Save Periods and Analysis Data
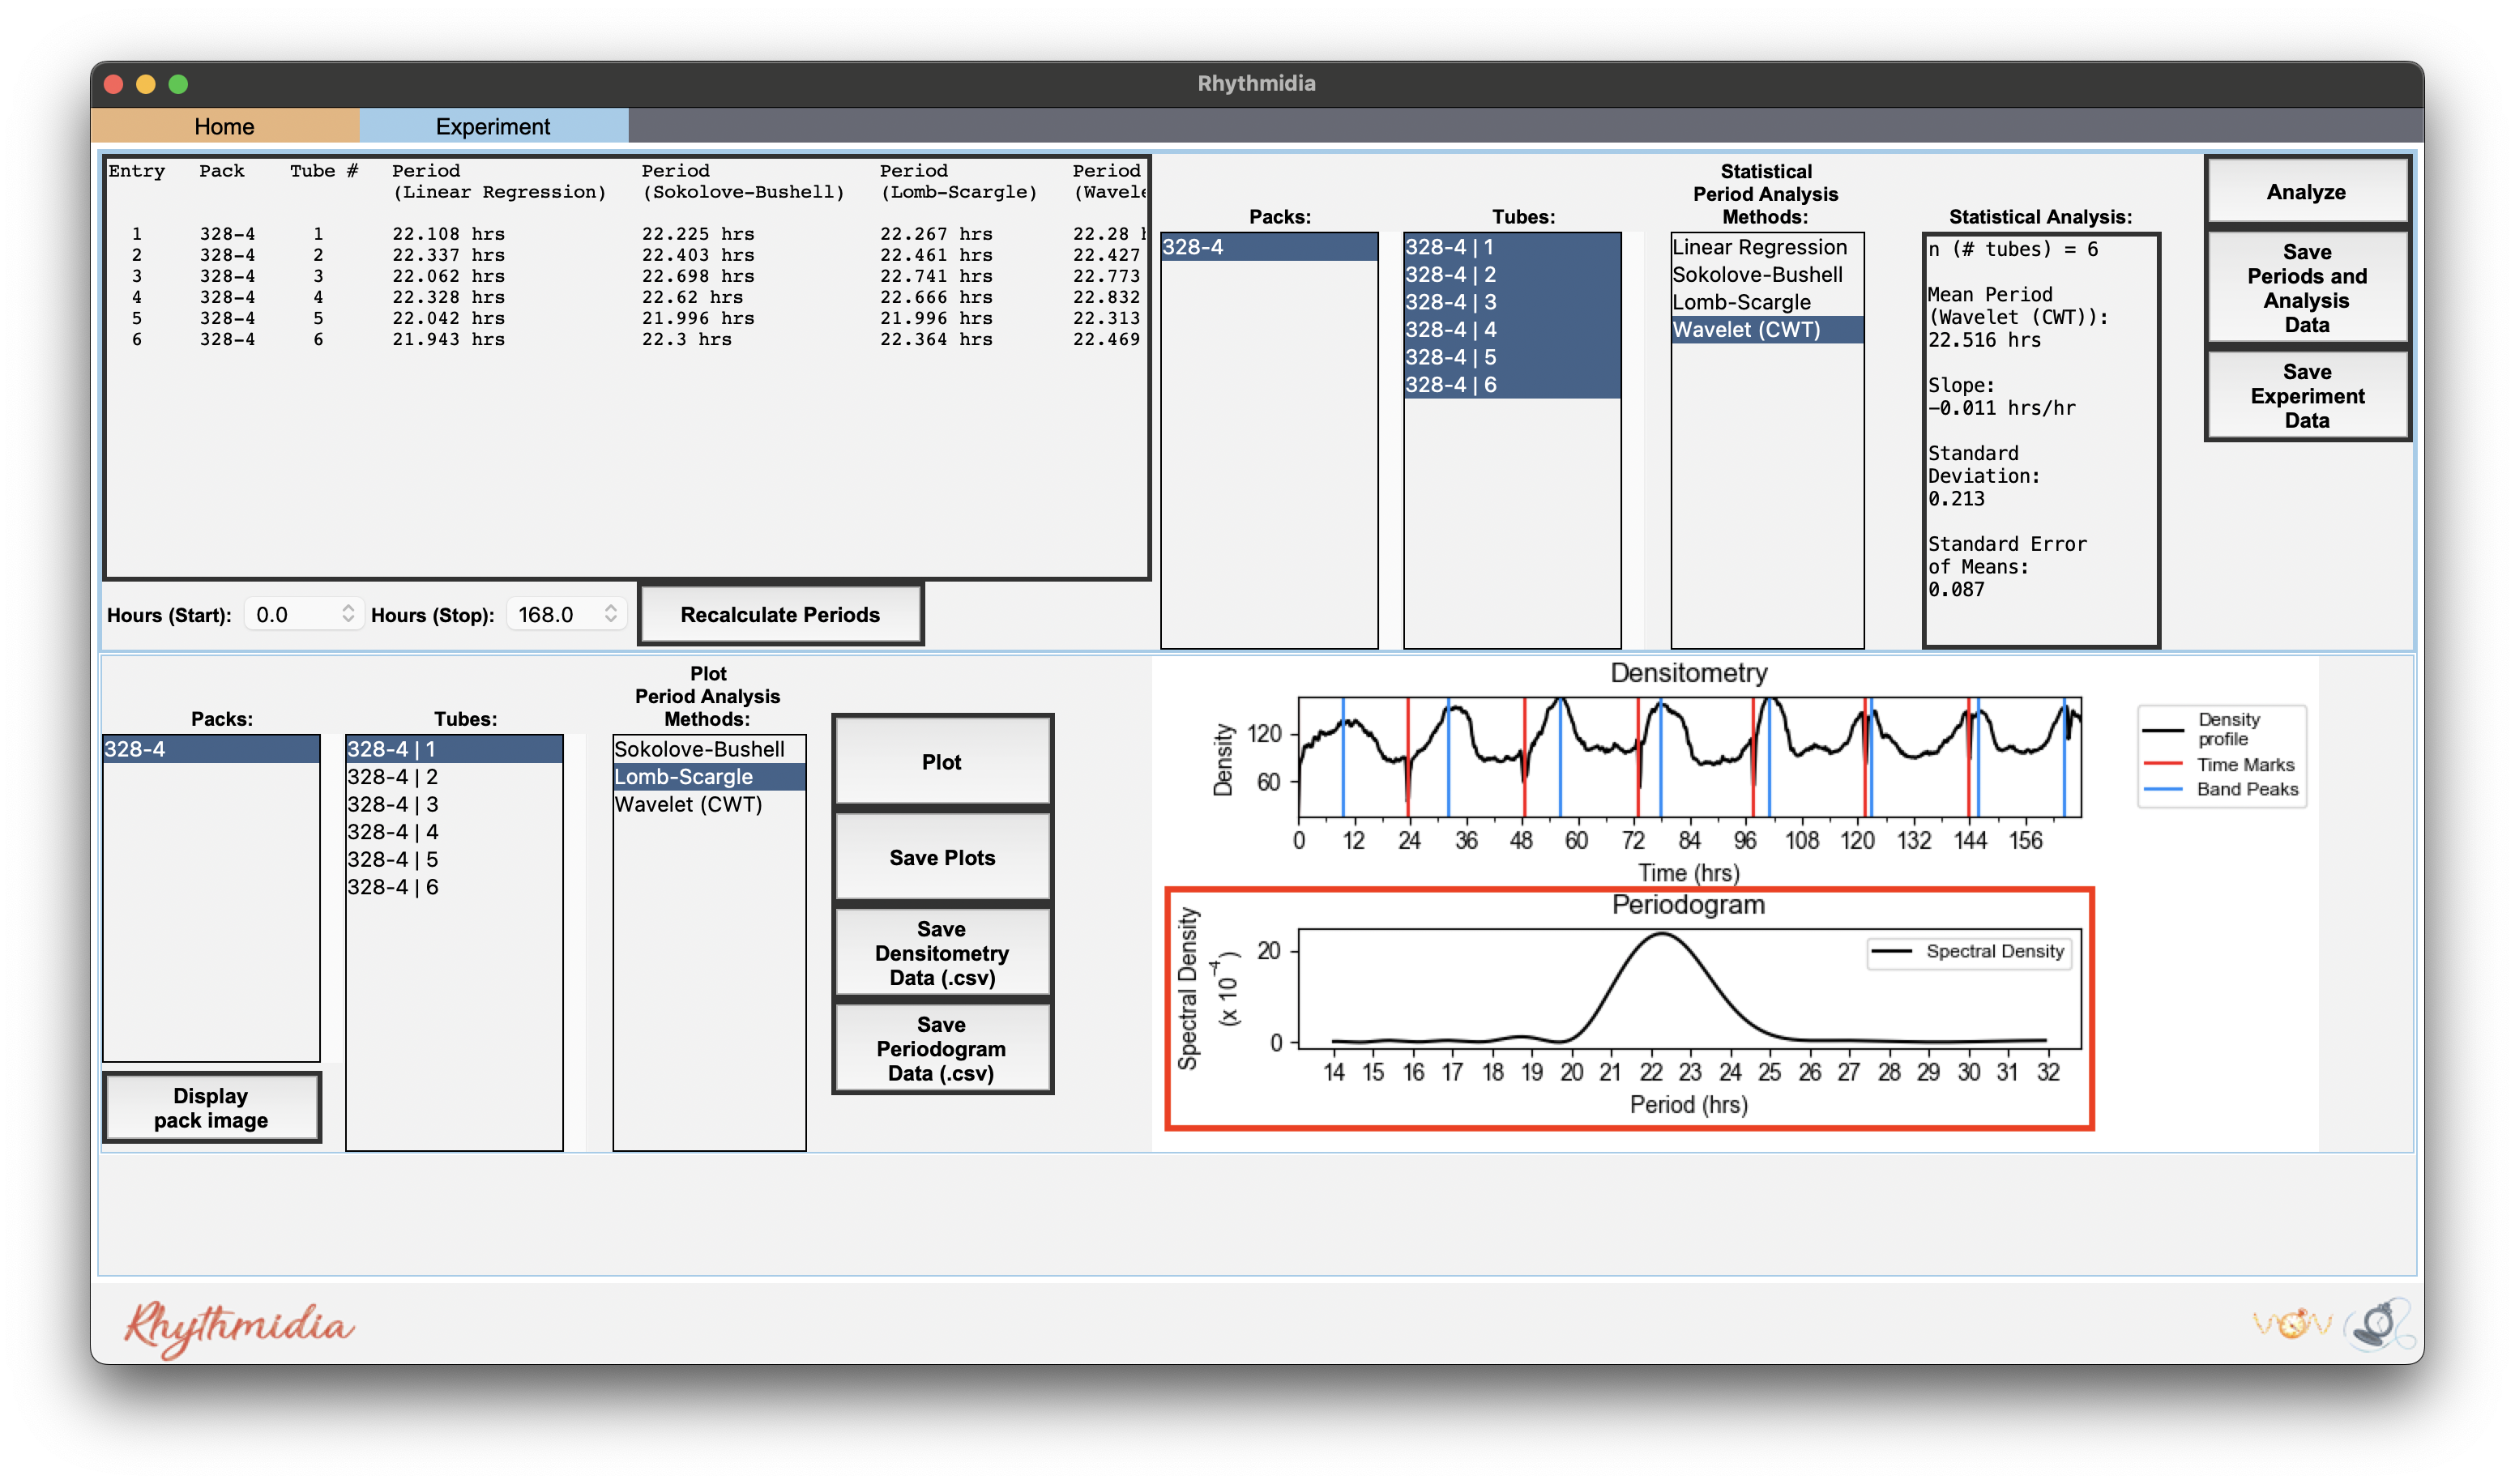The width and height of the screenshot is (2515, 1484). (x=2306, y=288)
